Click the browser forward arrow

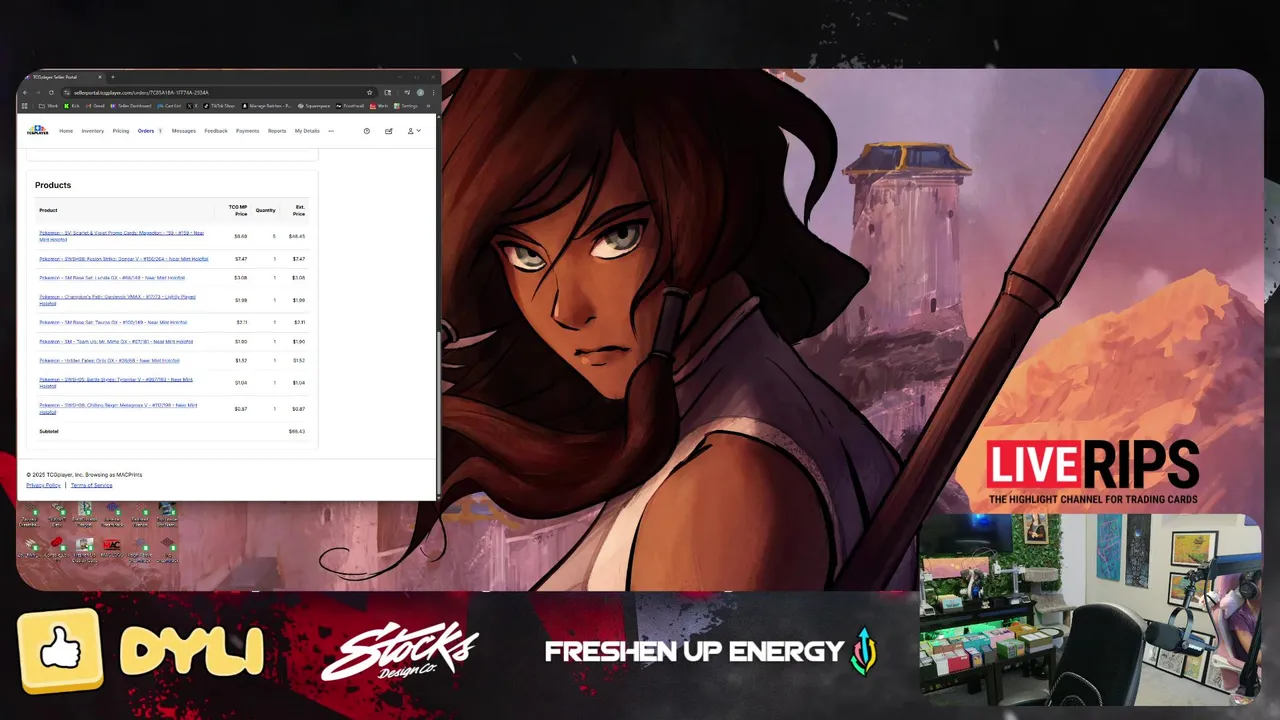pyautogui.click(x=38, y=93)
